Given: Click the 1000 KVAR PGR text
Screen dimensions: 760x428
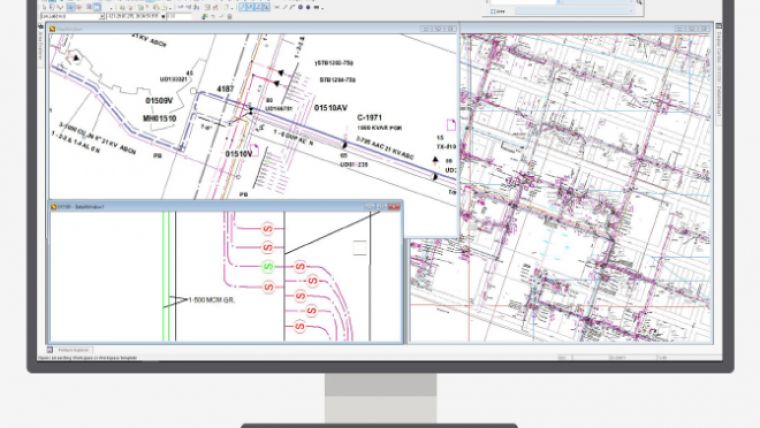Looking at the screenshot, I should coord(380,128).
